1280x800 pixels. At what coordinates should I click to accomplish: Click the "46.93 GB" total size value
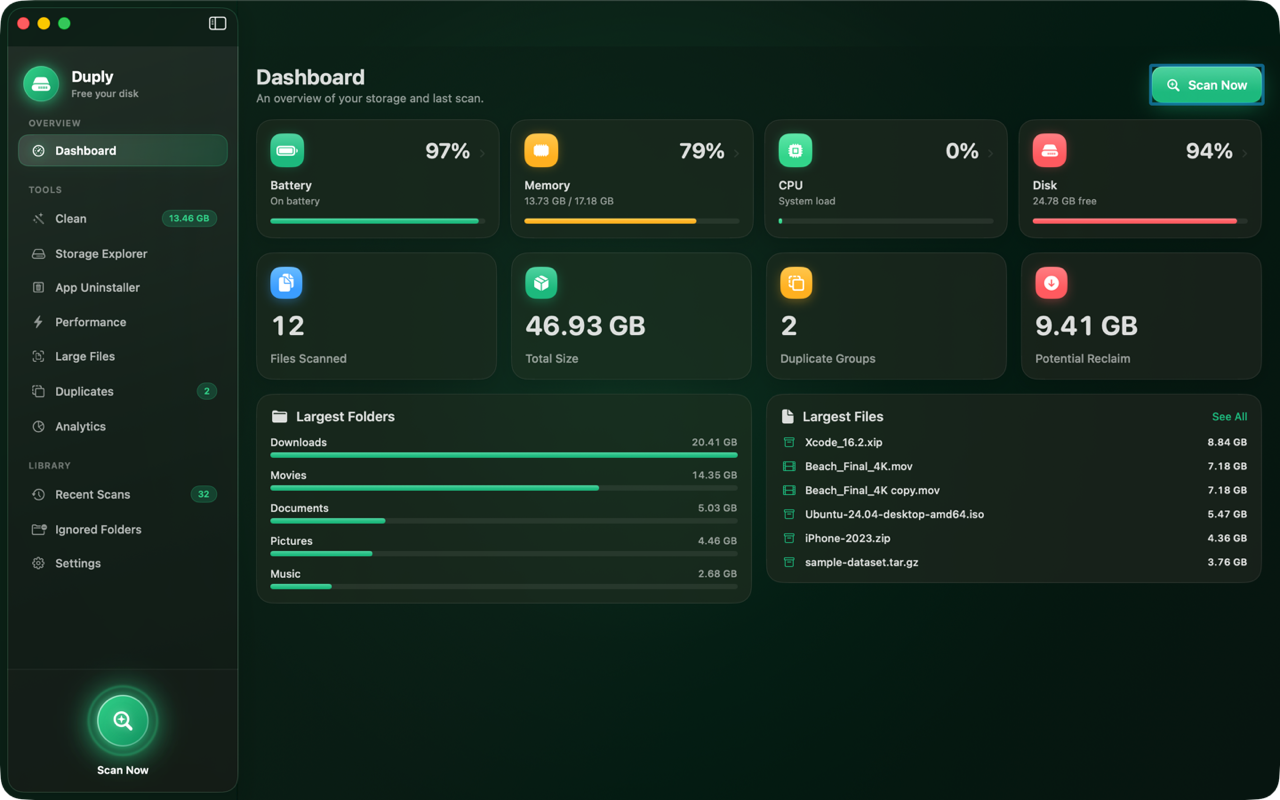pyautogui.click(x=585, y=326)
